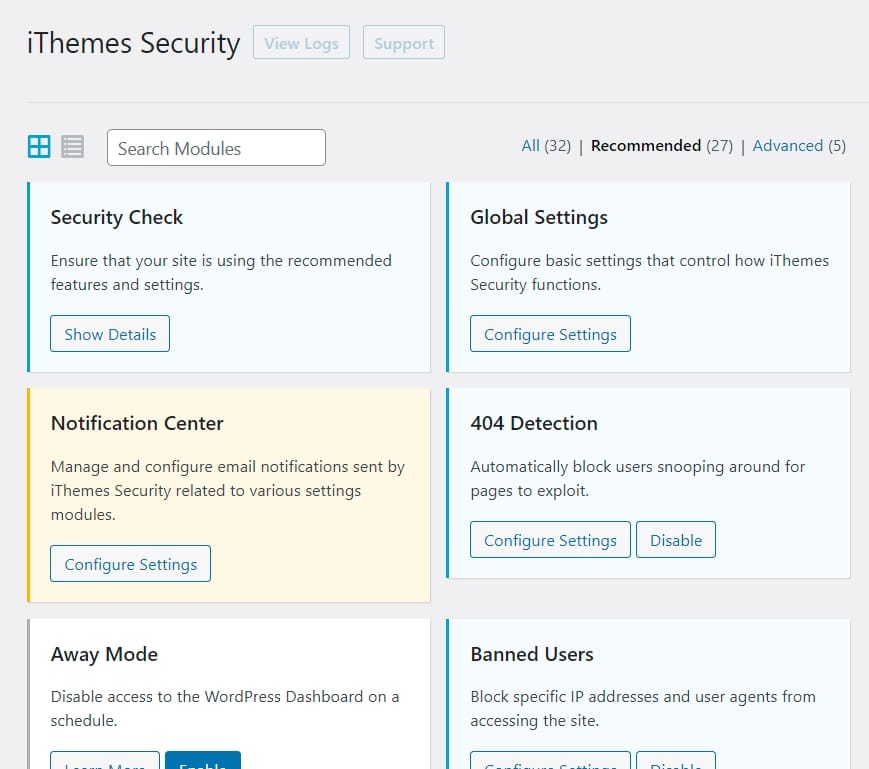Viewport: 869px width, 769px height.
Task: Select the Recommended (27) filter
Action: point(662,146)
